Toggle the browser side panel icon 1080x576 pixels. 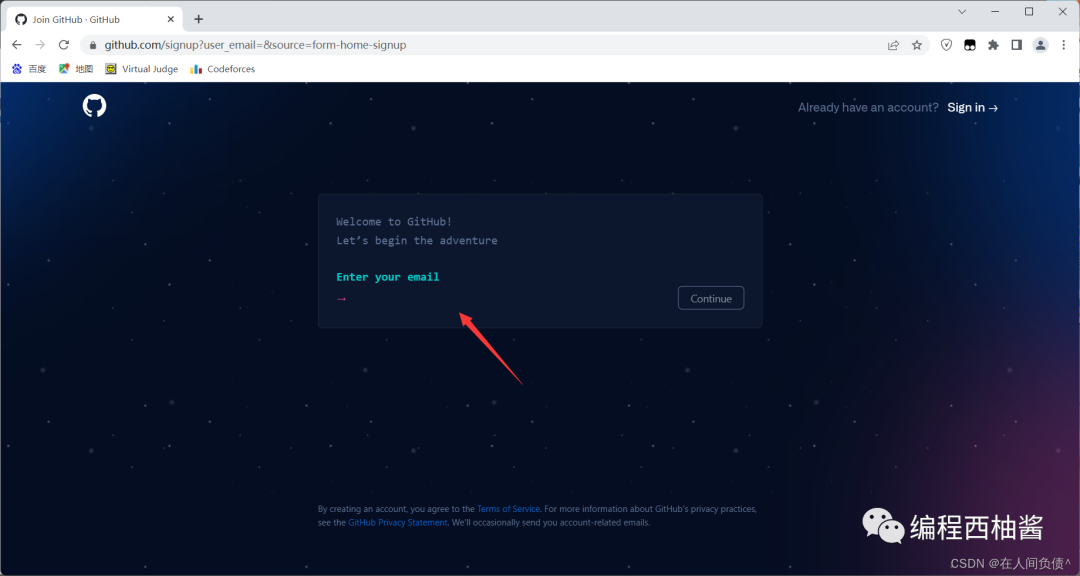click(1017, 45)
